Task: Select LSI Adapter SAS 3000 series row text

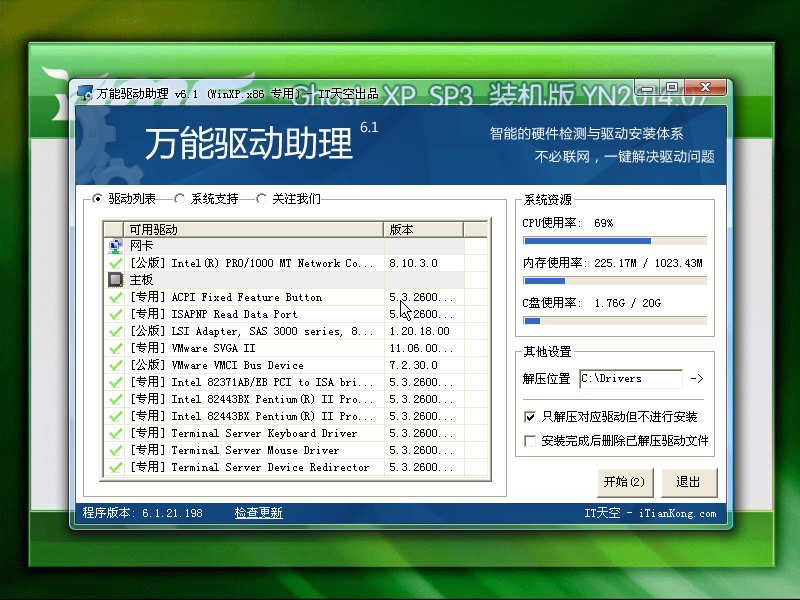Action: pyautogui.click(x=252, y=331)
